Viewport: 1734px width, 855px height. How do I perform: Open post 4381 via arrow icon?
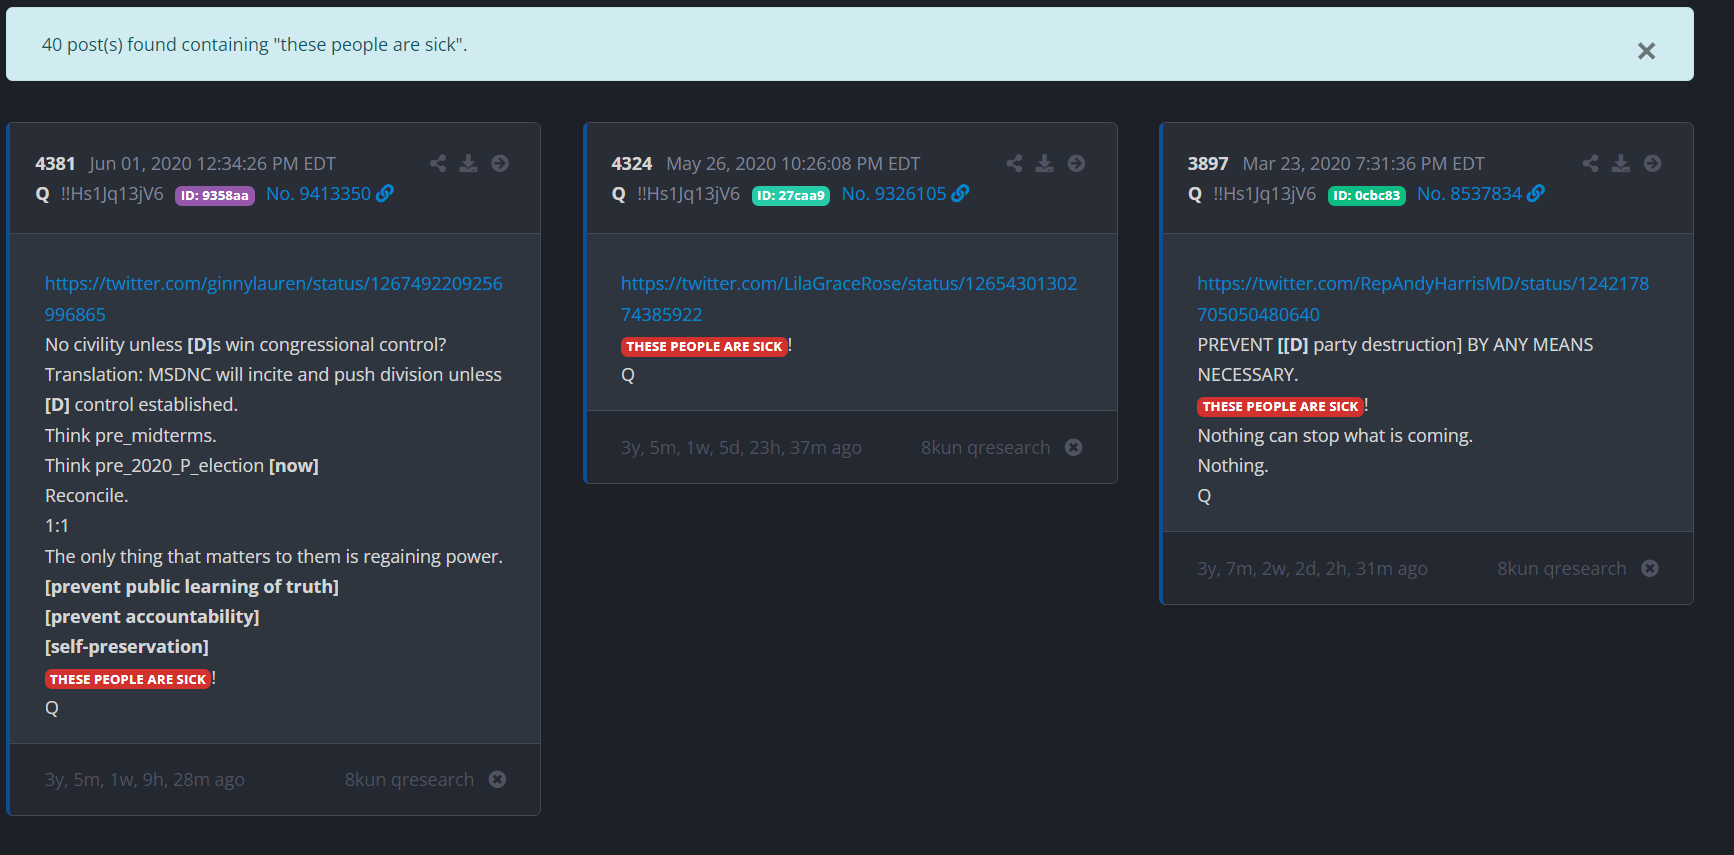pos(500,163)
